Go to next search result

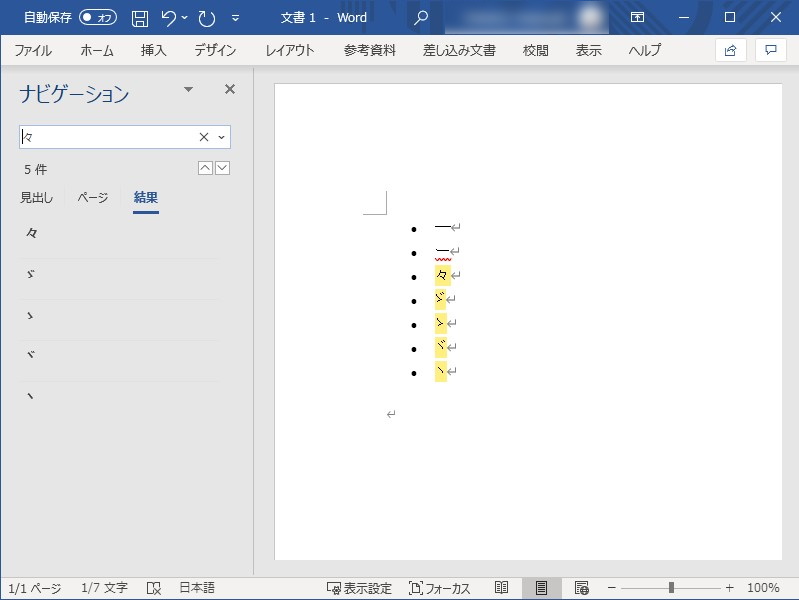click(223, 168)
